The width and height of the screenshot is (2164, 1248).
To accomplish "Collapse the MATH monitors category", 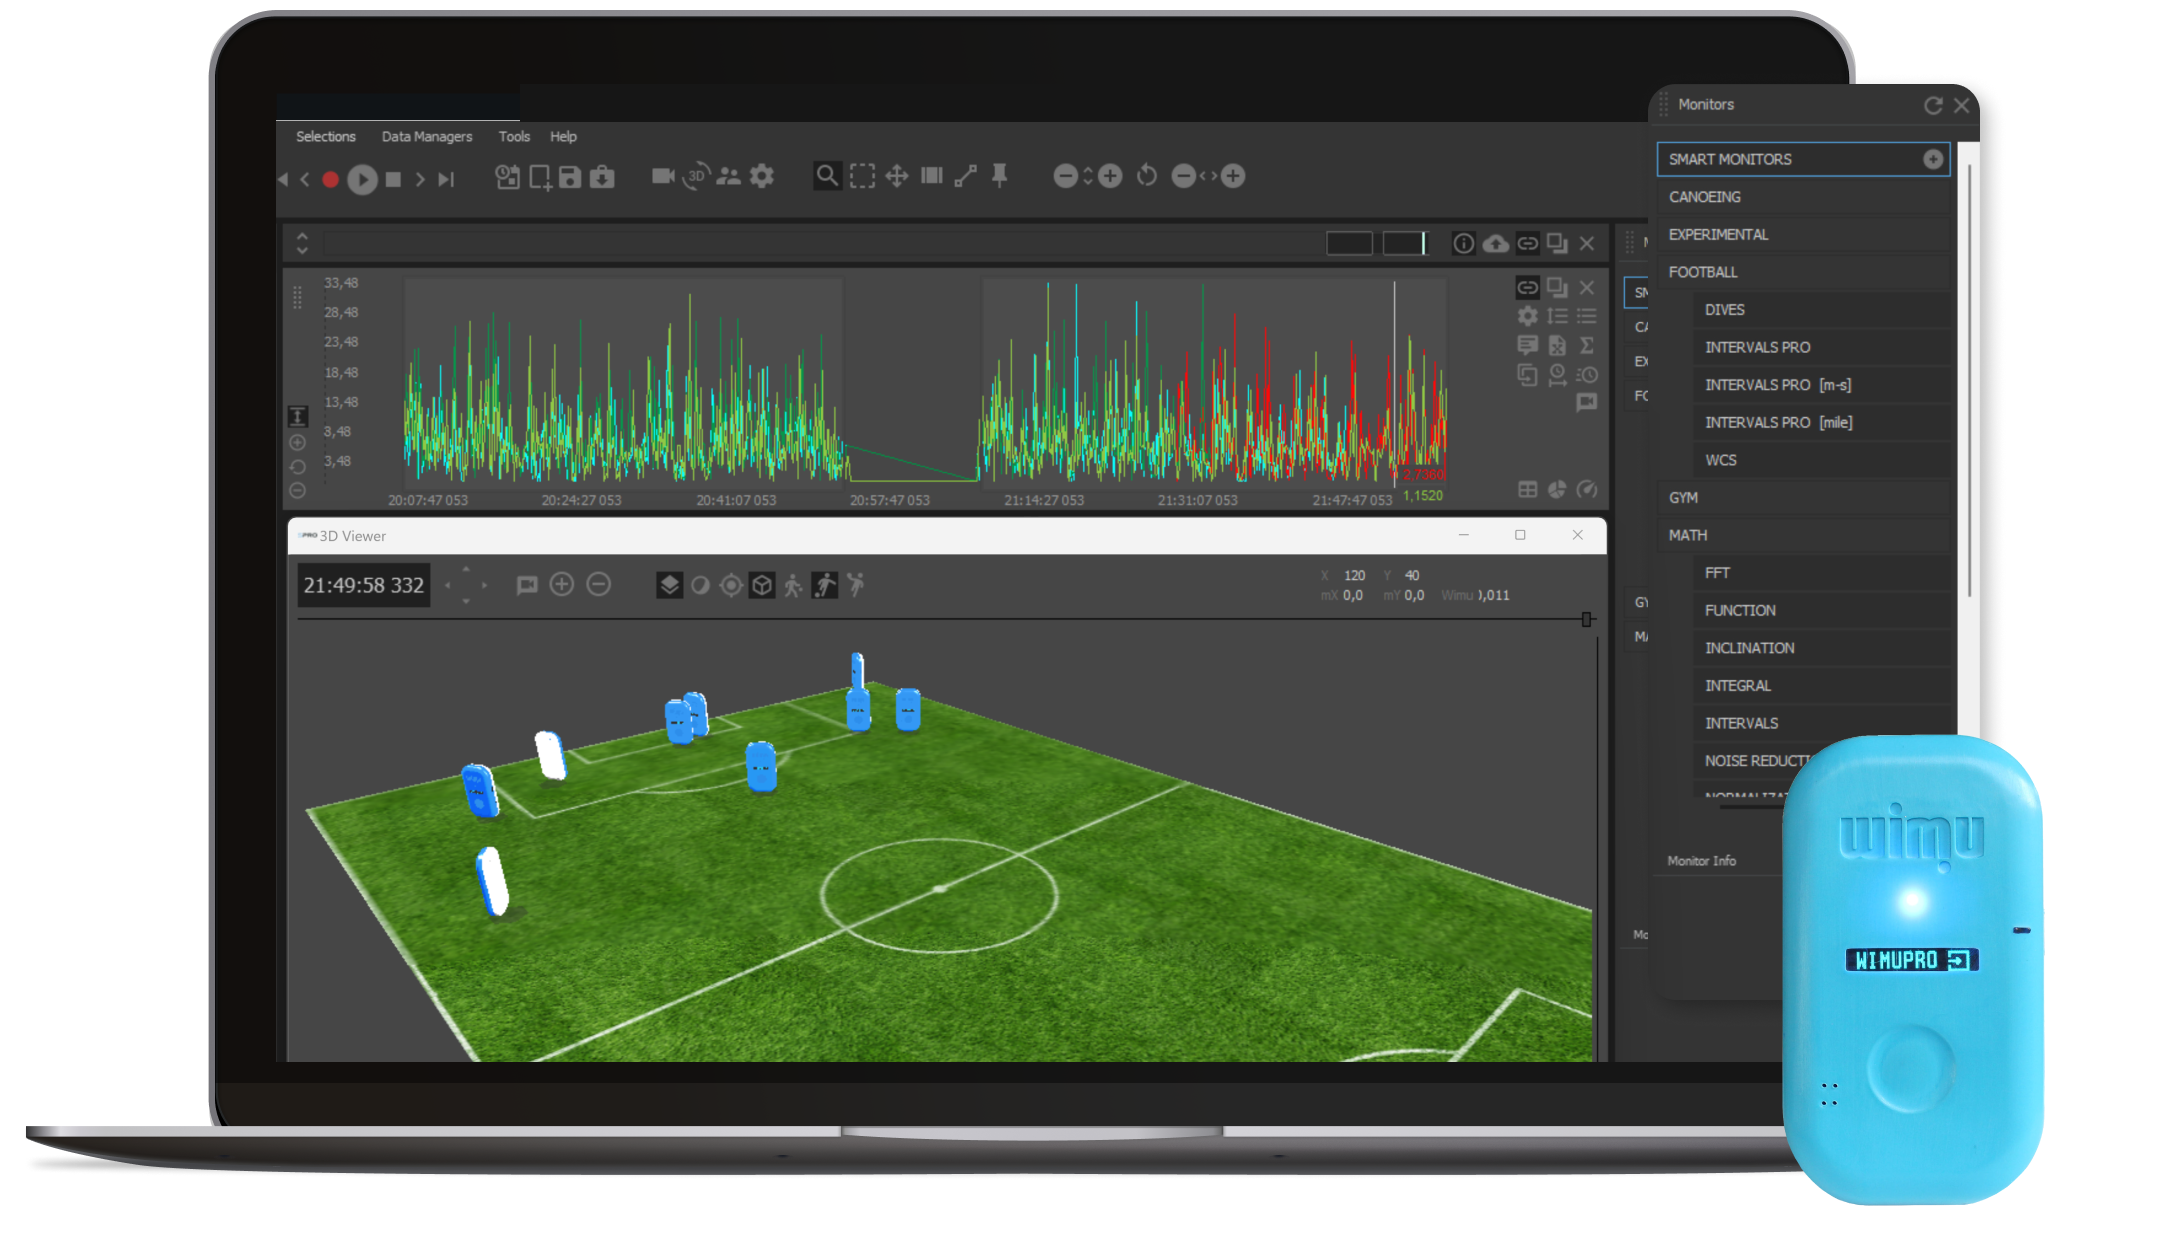I will click(1688, 535).
